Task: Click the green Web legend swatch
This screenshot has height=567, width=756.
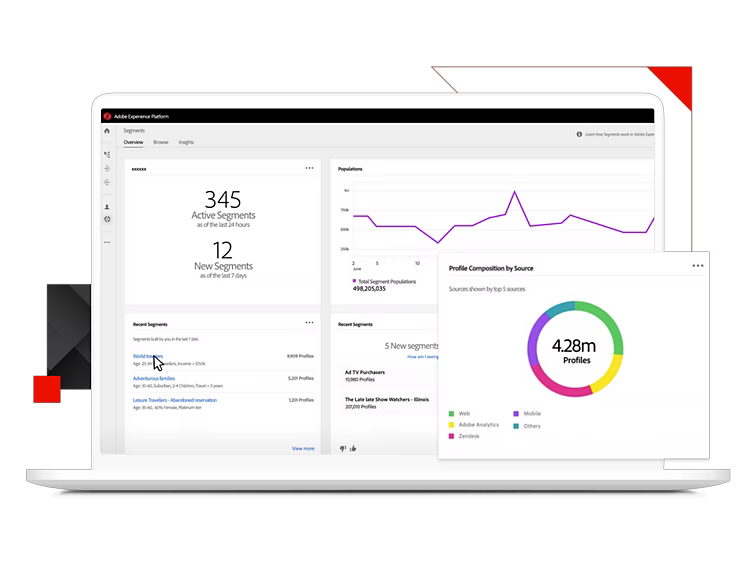Action: [451, 414]
